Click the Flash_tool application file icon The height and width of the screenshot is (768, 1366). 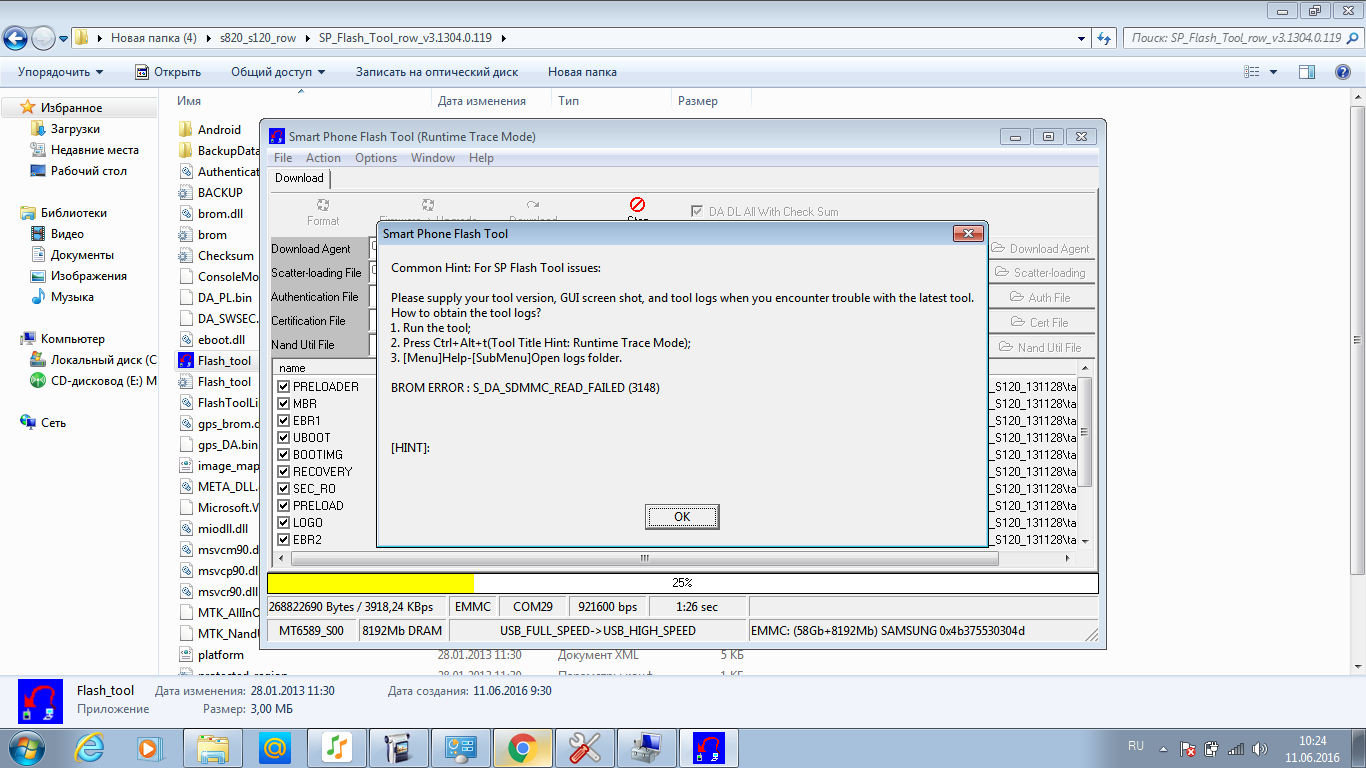[186, 361]
